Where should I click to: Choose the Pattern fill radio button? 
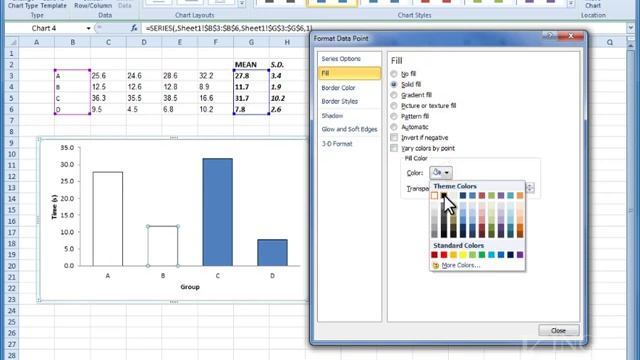click(394, 116)
